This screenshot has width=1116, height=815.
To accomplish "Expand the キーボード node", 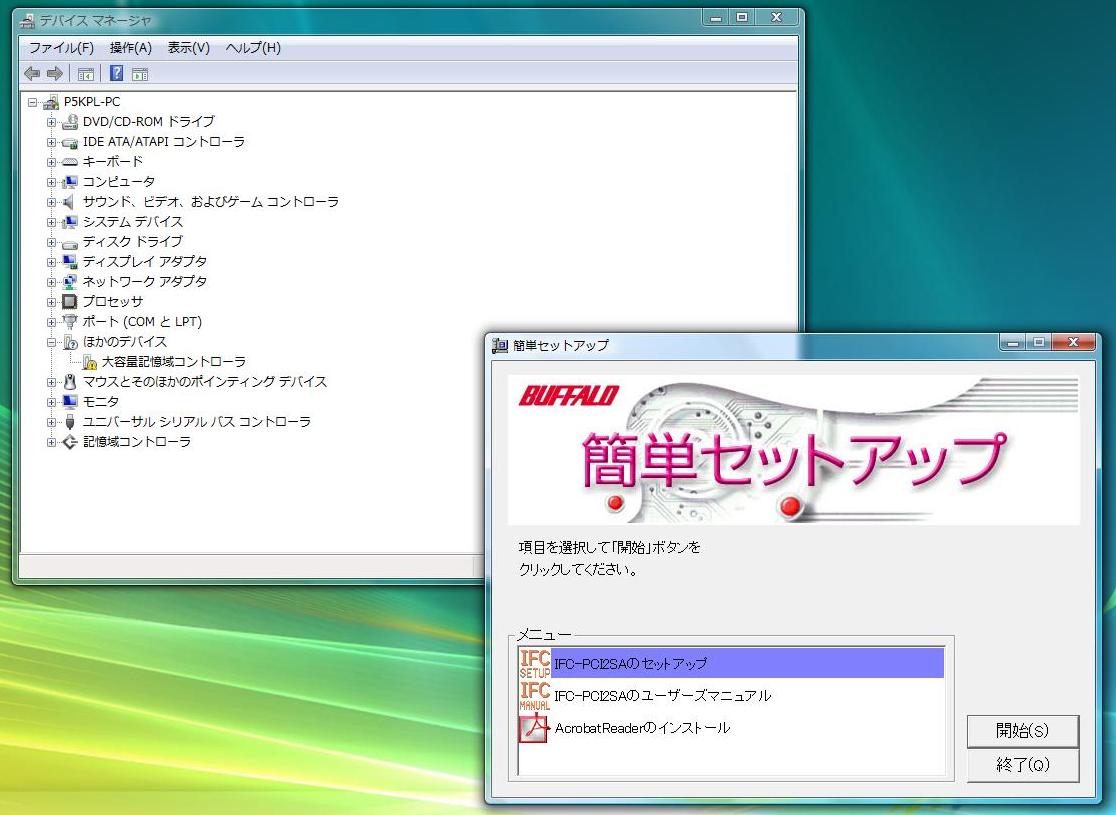I will [x=51, y=162].
